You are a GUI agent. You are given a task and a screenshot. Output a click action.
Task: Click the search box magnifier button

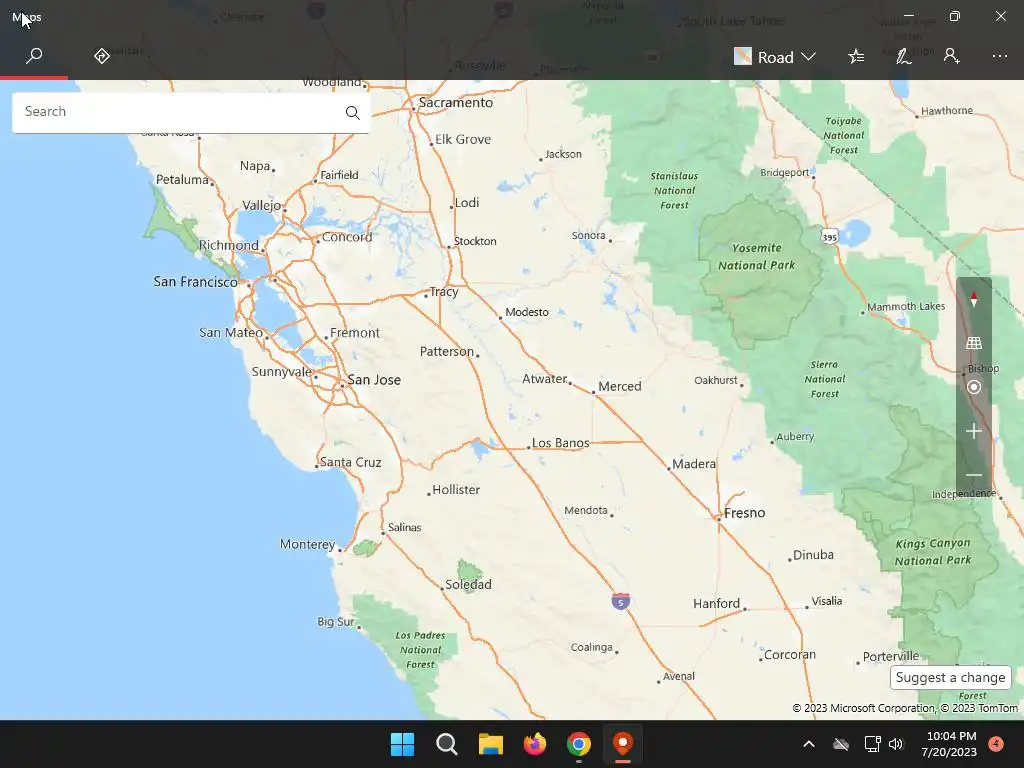[353, 112]
